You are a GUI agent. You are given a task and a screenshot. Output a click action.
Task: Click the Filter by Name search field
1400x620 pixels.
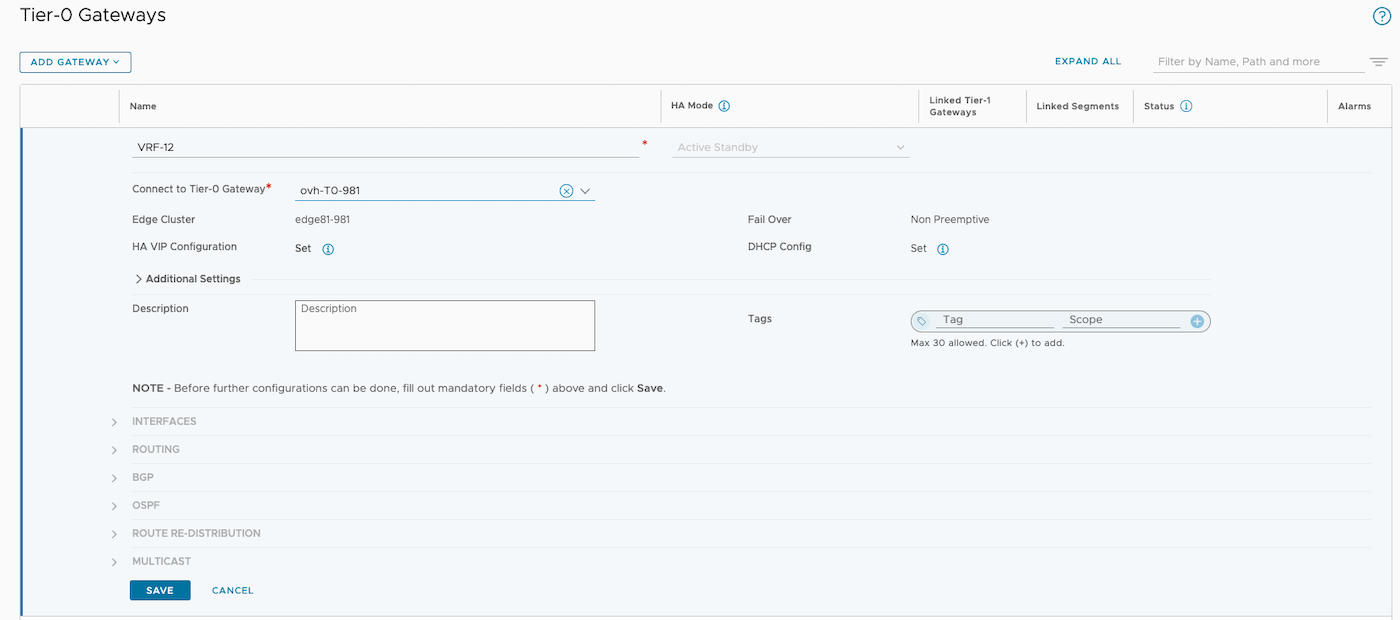1257,62
